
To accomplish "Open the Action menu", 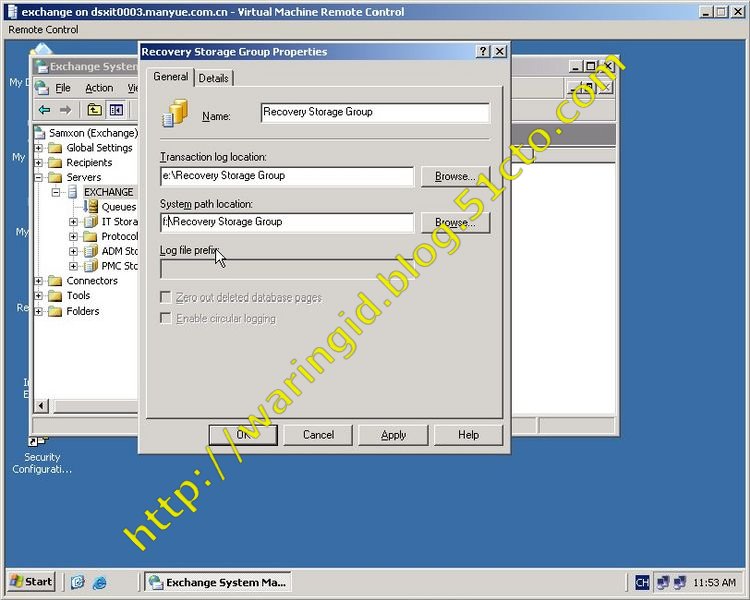I will point(99,88).
